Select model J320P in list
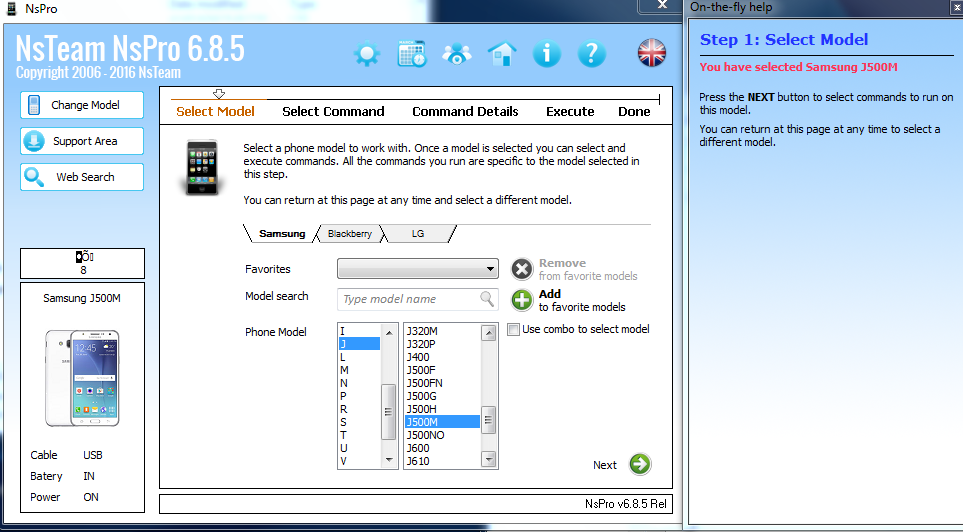Screen dimensions: 963x532 pyautogui.click(x=442, y=344)
